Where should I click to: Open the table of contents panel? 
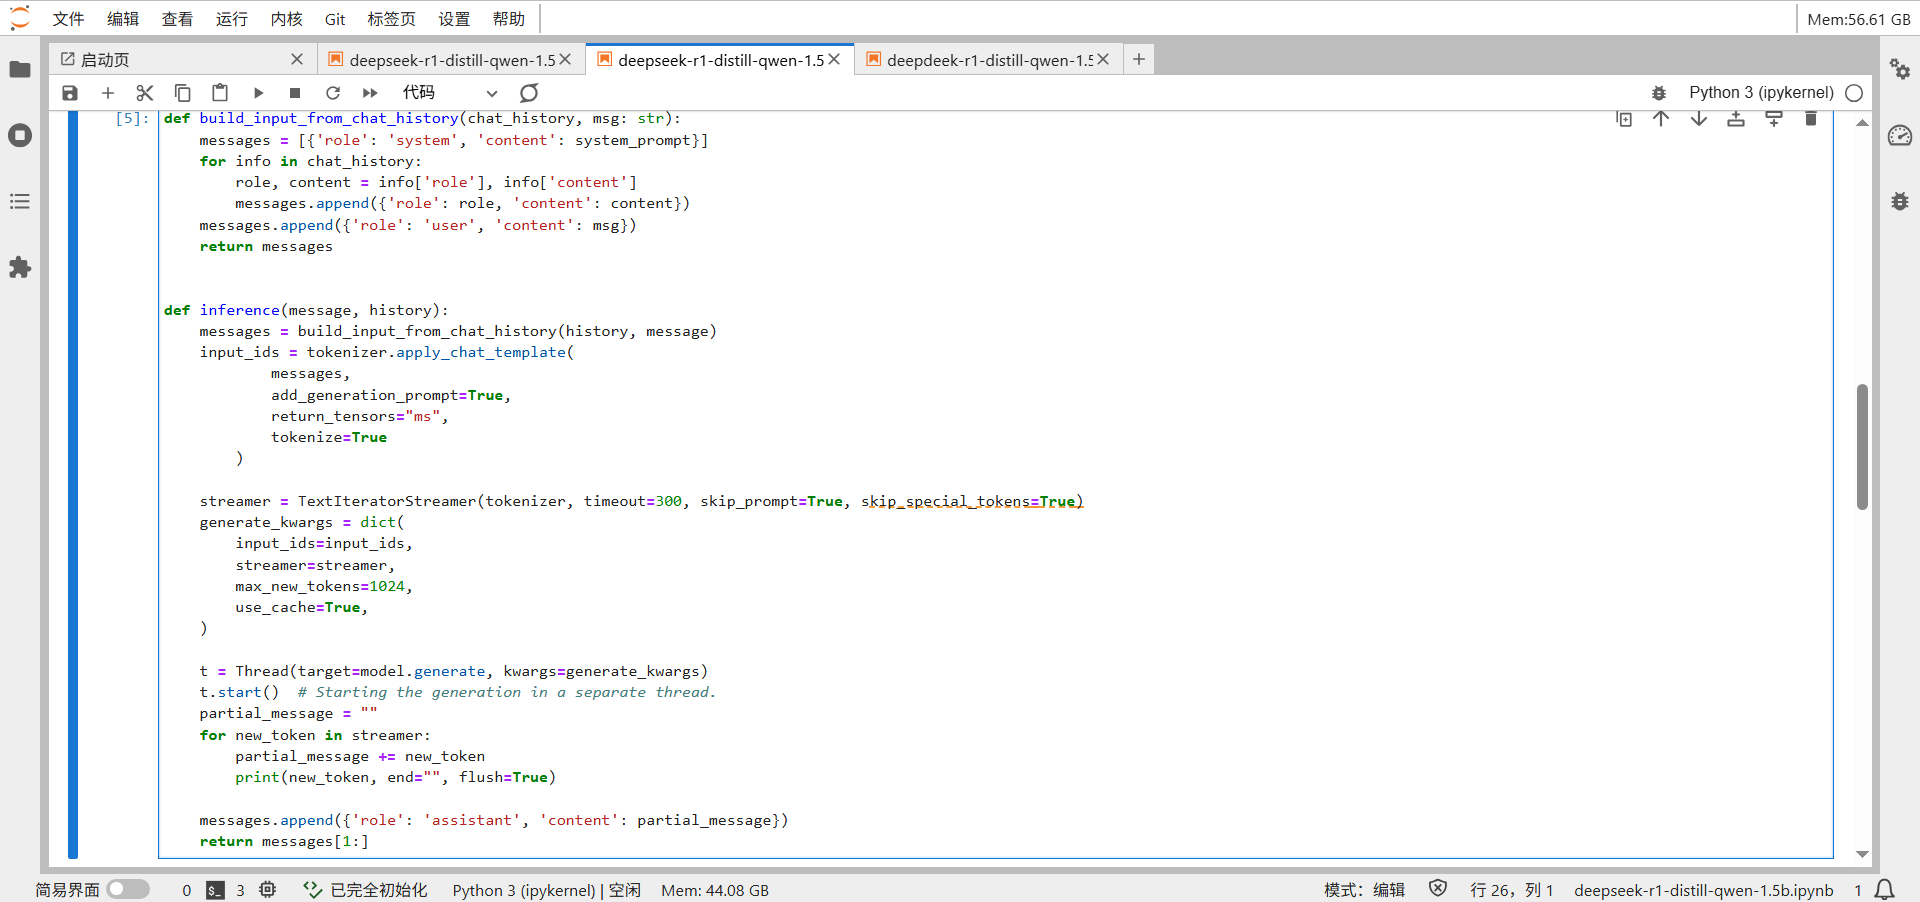[20, 202]
